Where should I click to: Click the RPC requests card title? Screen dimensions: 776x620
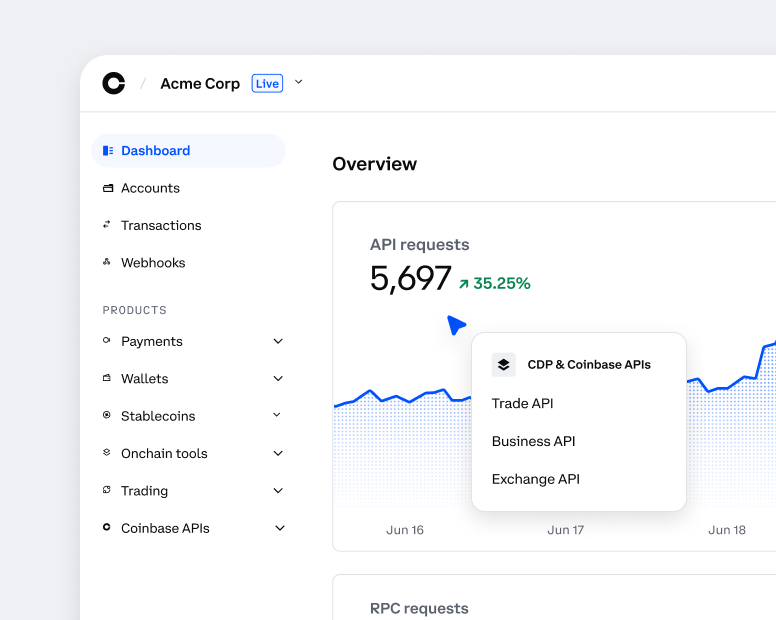419,609
